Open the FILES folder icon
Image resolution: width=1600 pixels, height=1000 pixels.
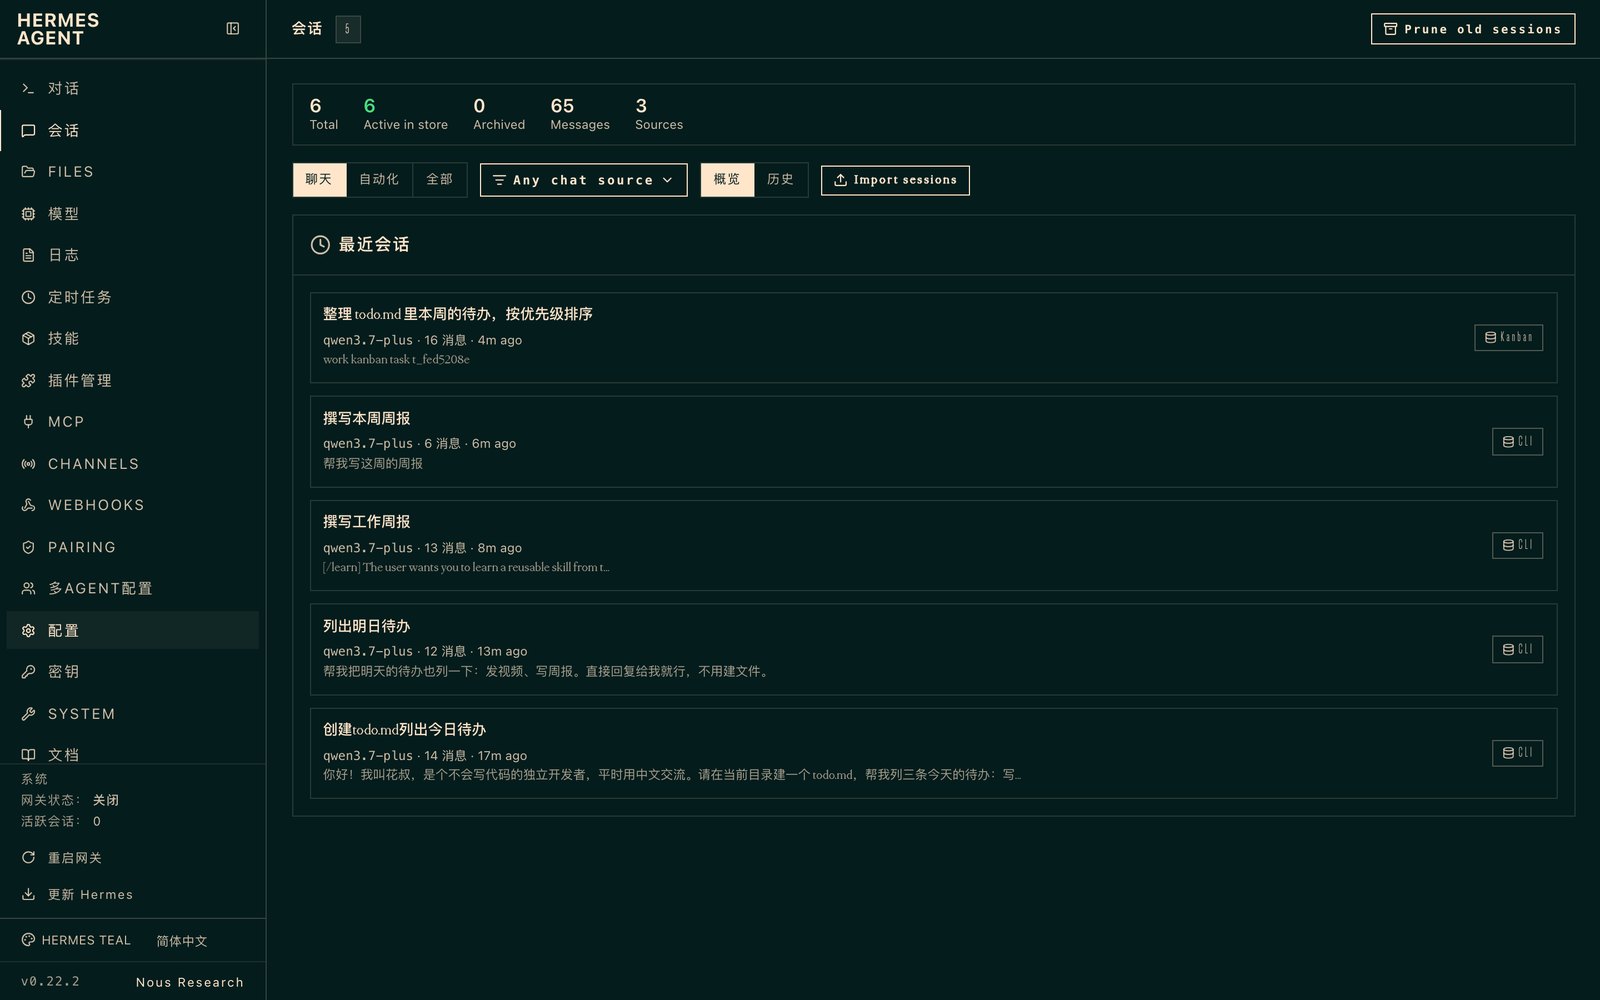coord(28,172)
